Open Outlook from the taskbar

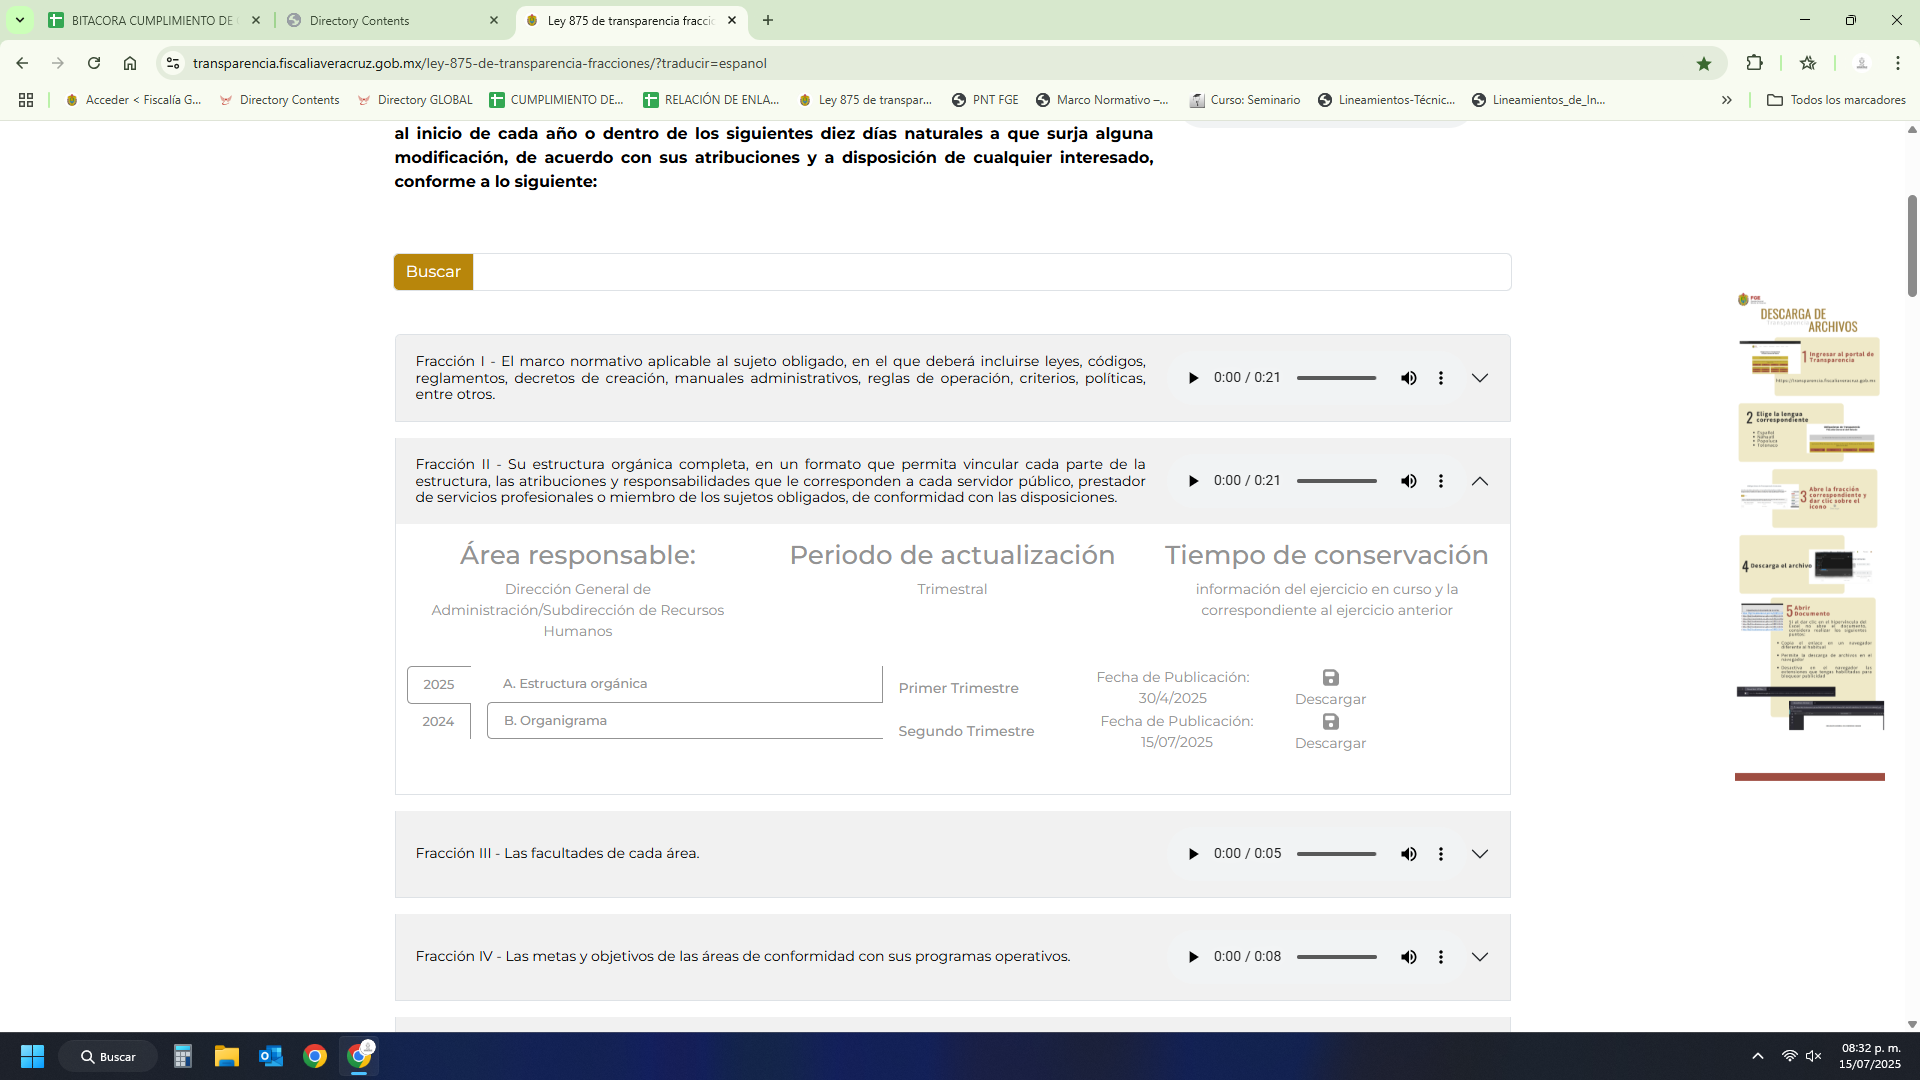(x=270, y=1056)
